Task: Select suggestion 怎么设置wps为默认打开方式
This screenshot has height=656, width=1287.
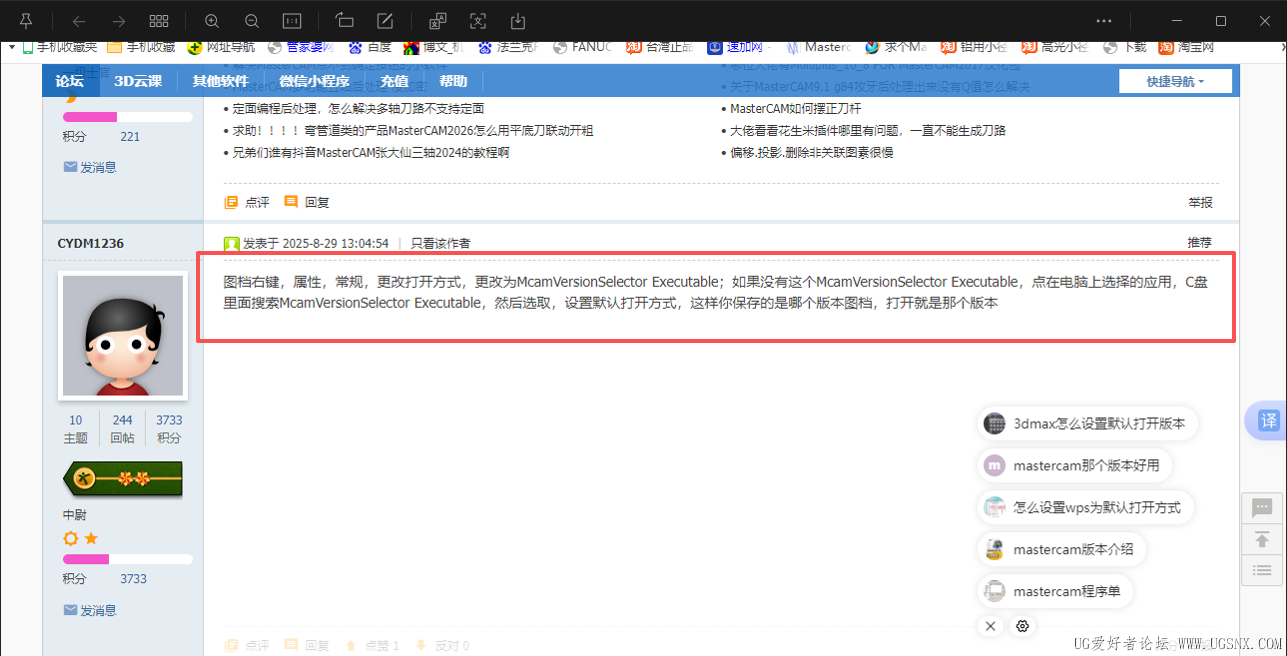Action: (x=1085, y=508)
